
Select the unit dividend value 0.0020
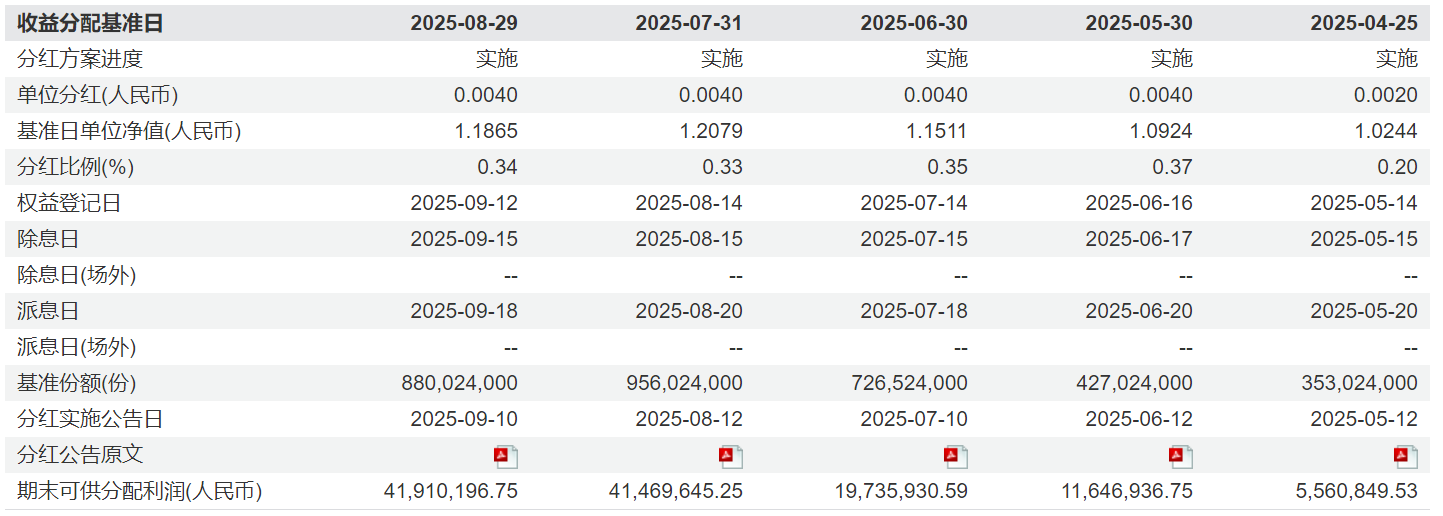coord(1386,95)
